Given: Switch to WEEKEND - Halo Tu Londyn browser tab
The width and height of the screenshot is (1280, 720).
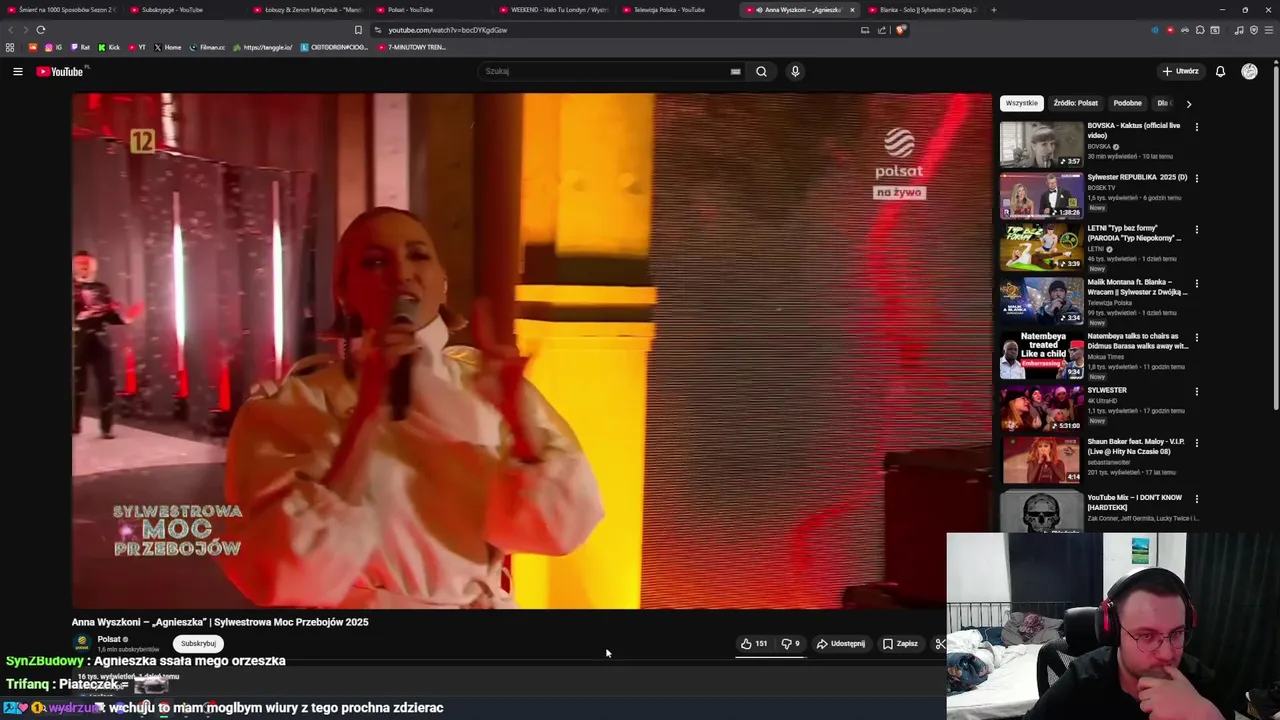Looking at the screenshot, I should (555, 10).
